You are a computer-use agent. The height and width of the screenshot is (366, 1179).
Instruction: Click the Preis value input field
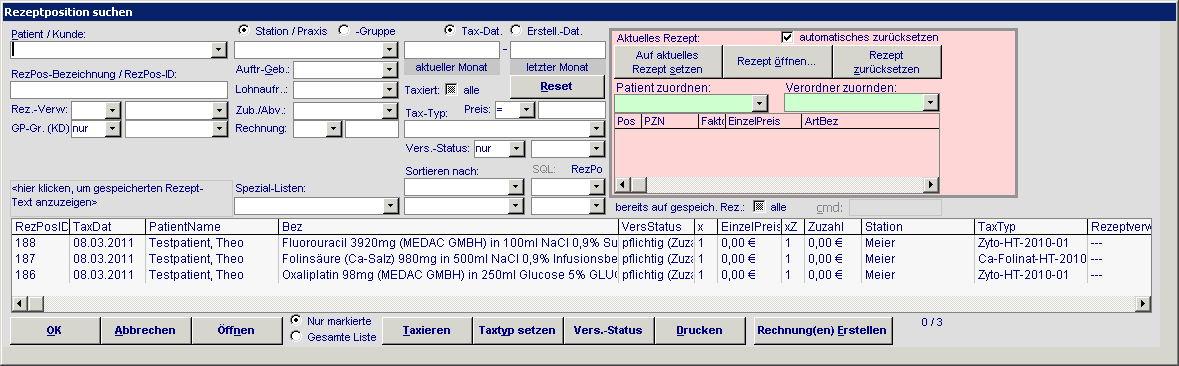tap(571, 110)
